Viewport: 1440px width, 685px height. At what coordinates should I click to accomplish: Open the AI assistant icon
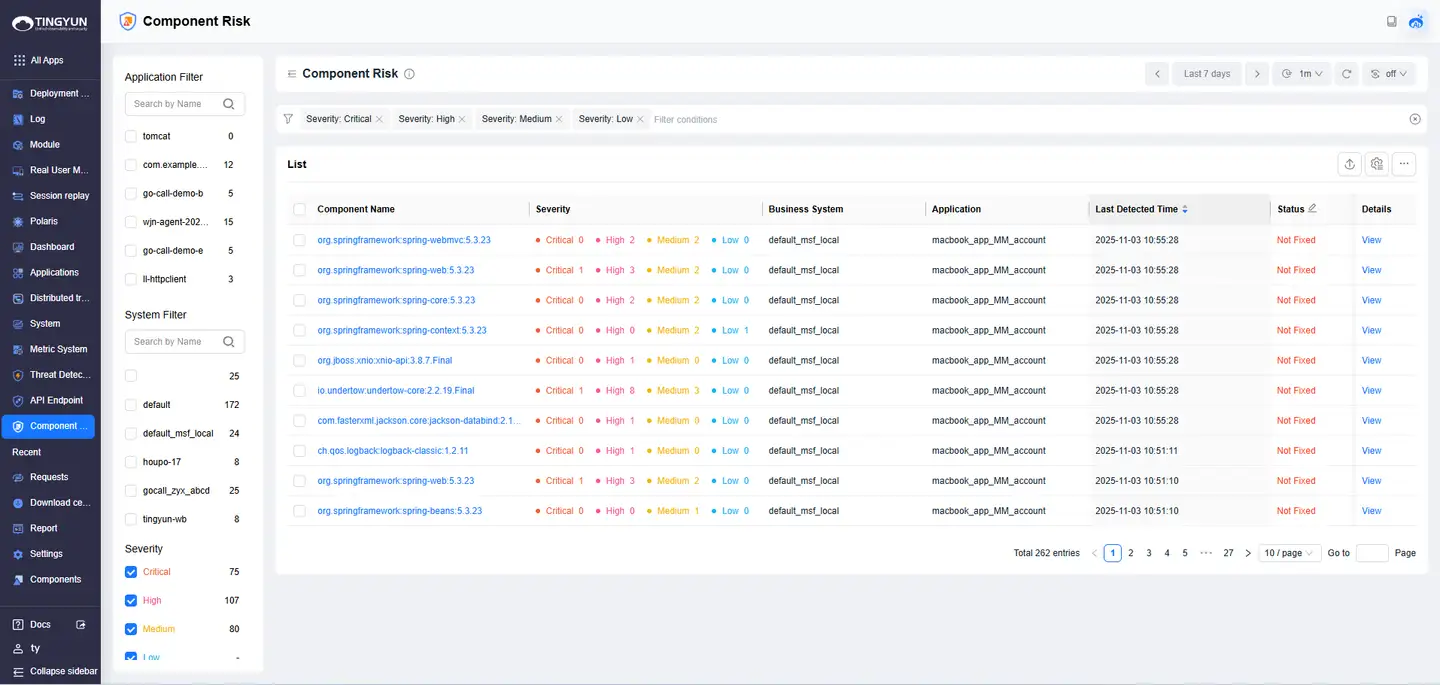[x=1416, y=21]
